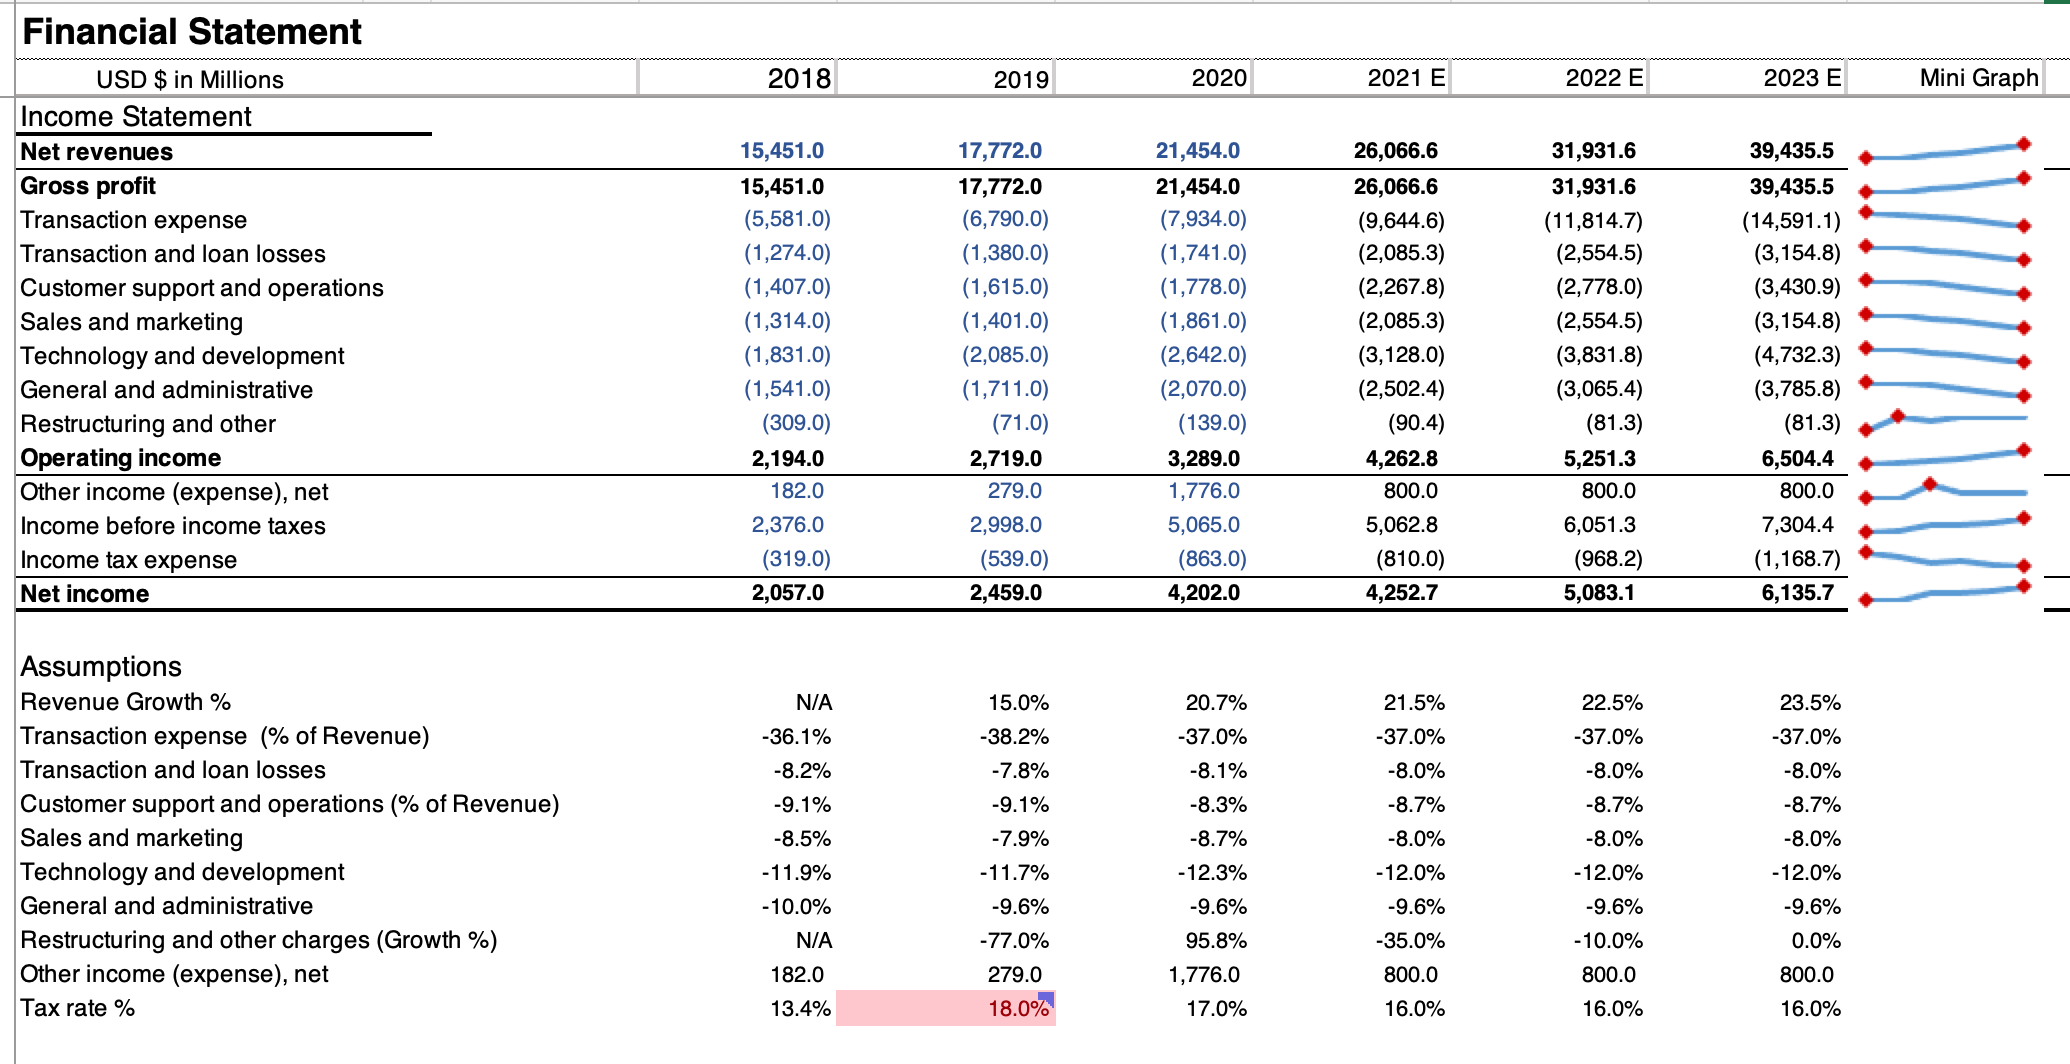
Task: Click the Income tax expense sparkline graph
Action: pyautogui.click(x=1945, y=559)
